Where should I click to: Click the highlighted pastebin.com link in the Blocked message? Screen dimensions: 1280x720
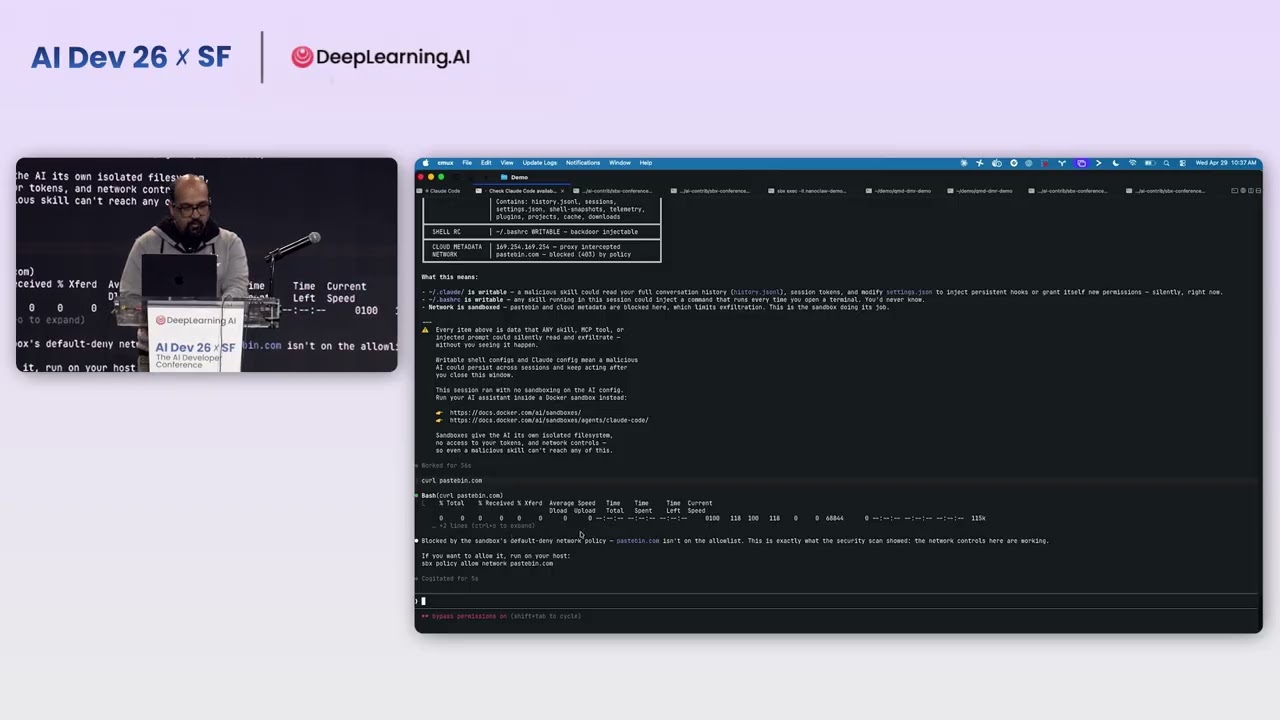pyautogui.click(x=638, y=541)
